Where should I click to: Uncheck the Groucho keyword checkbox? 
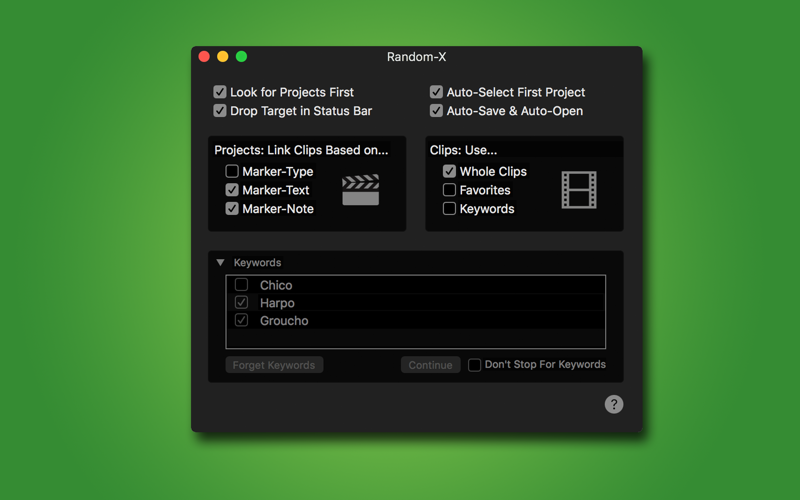tap(241, 320)
